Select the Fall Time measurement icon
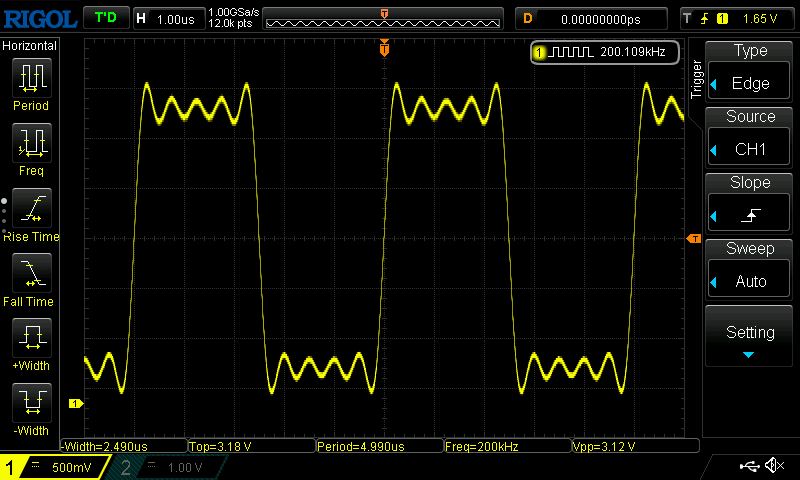Screen dimensions: 800x480 pos(32,272)
